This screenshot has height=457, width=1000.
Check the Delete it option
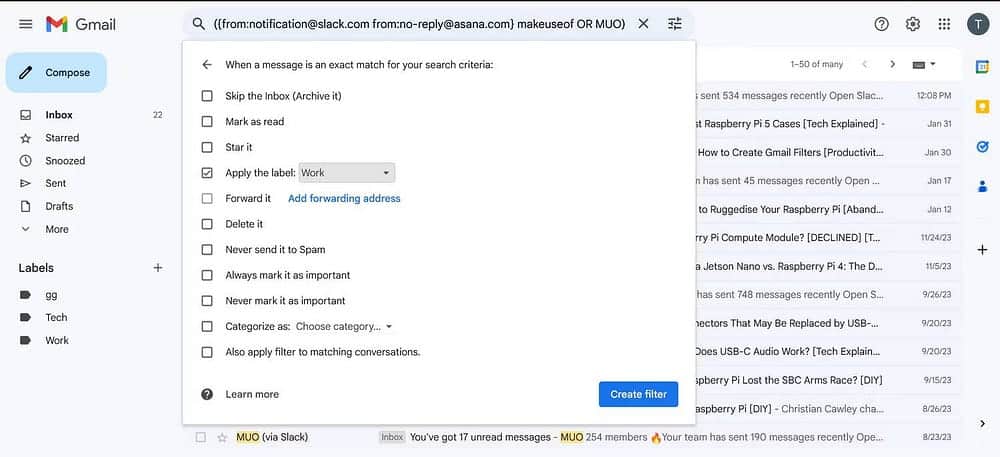tap(207, 224)
